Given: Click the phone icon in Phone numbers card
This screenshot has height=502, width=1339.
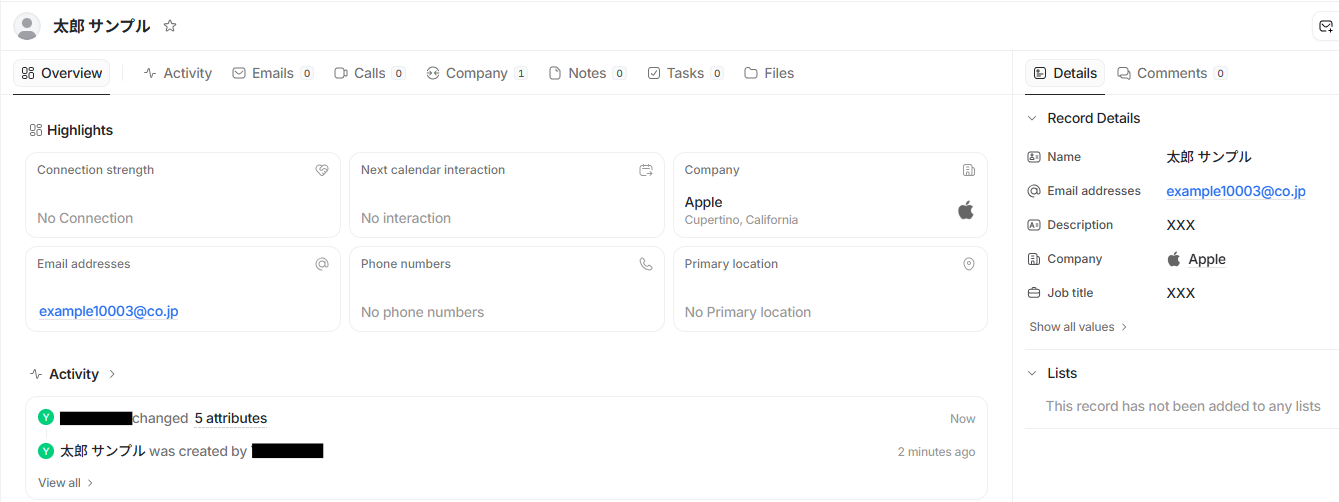Looking at the screenshot, I should (646, 264).
